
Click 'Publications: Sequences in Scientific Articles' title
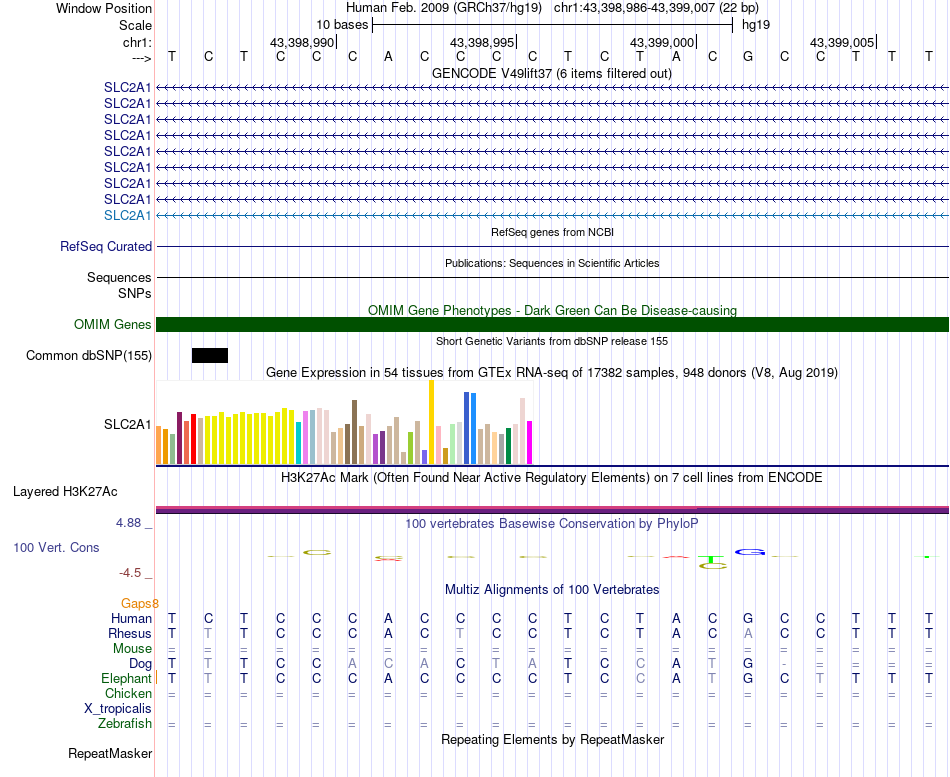552,263
